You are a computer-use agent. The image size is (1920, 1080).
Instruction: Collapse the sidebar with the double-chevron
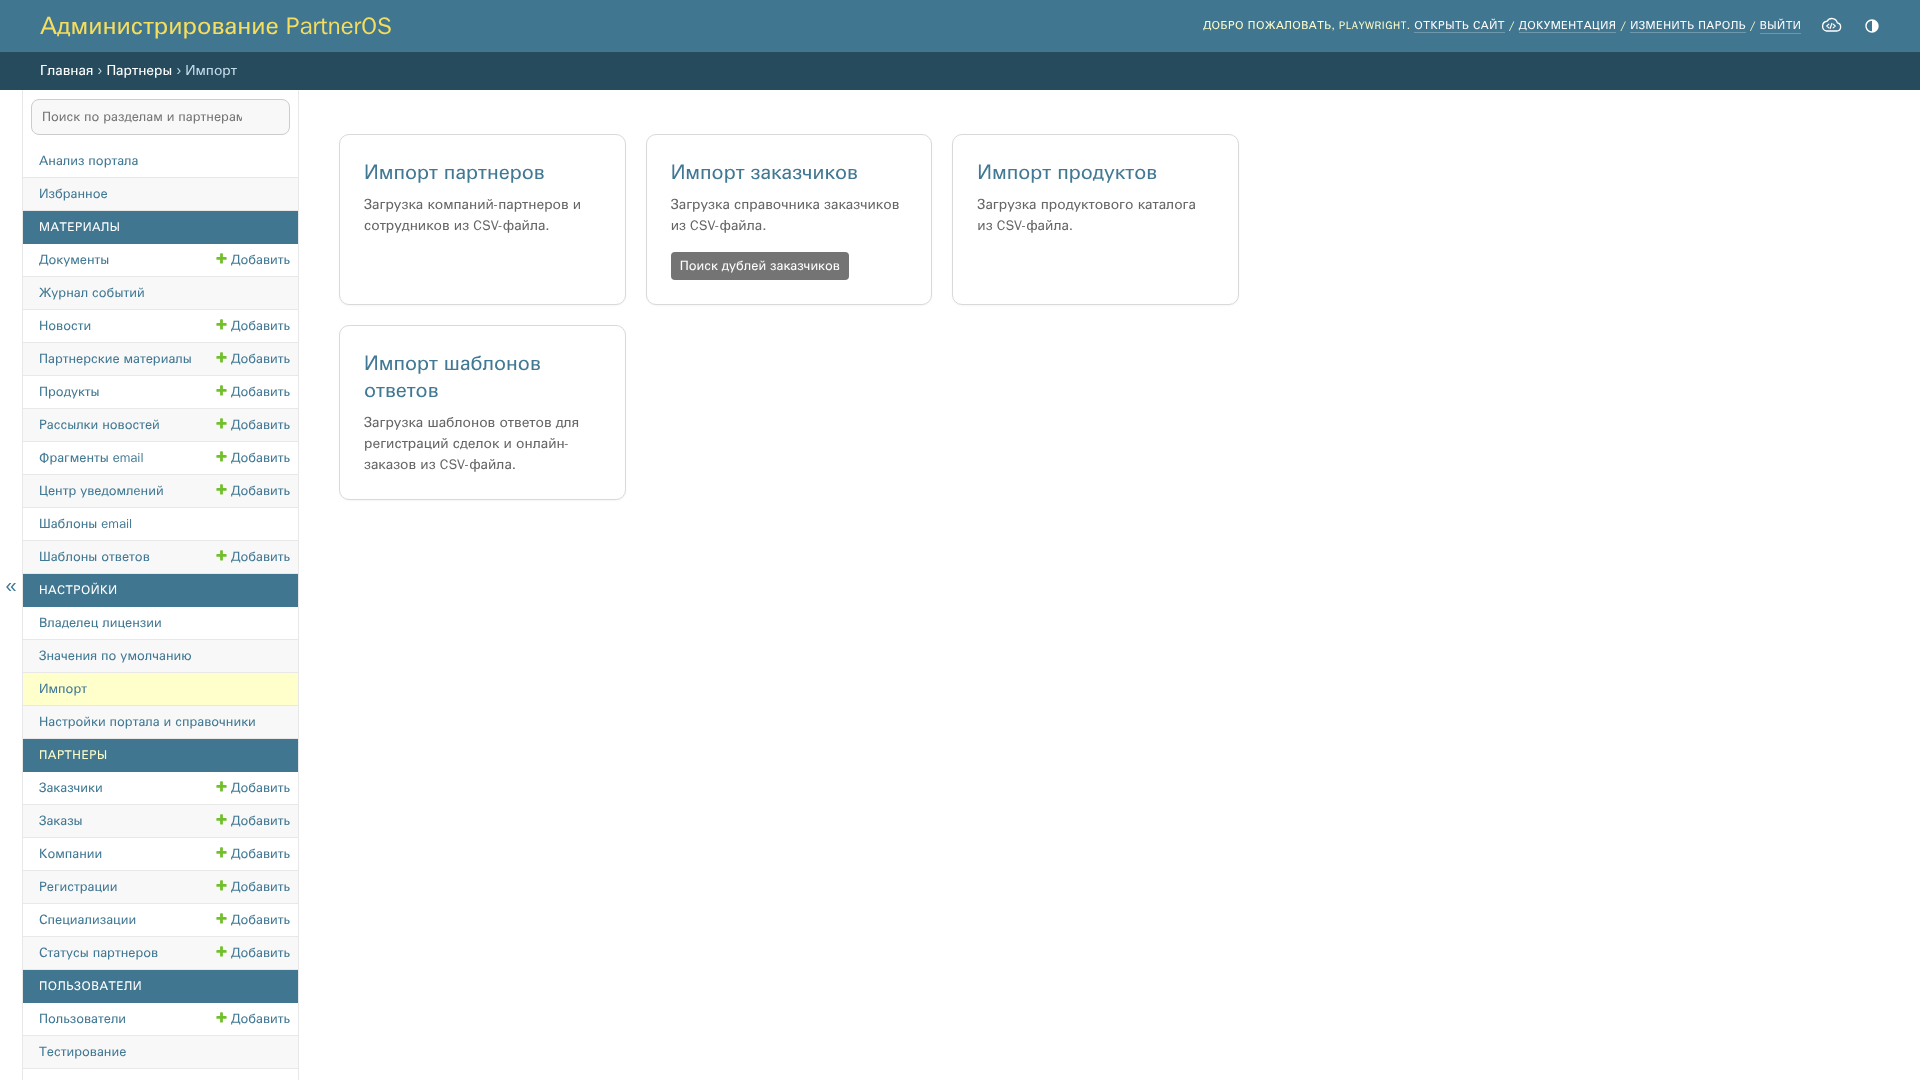pyautogui.click(x=11, y=587)
